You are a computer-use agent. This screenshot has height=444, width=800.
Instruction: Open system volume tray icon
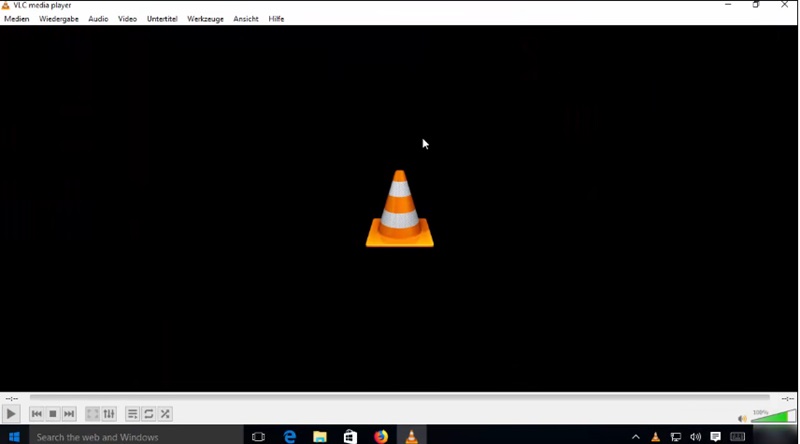pos(695,437)
